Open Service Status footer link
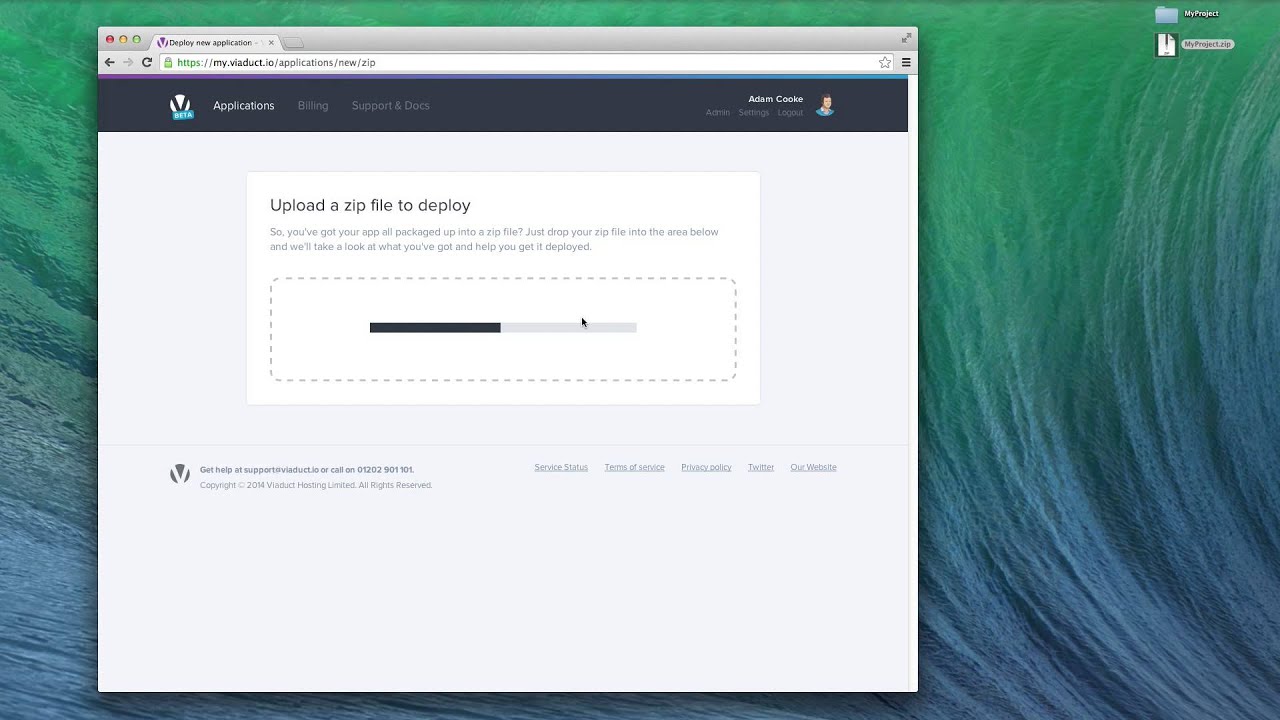Image resolution: width=1280 pixels, height=720 pixels. click(561, 467)
